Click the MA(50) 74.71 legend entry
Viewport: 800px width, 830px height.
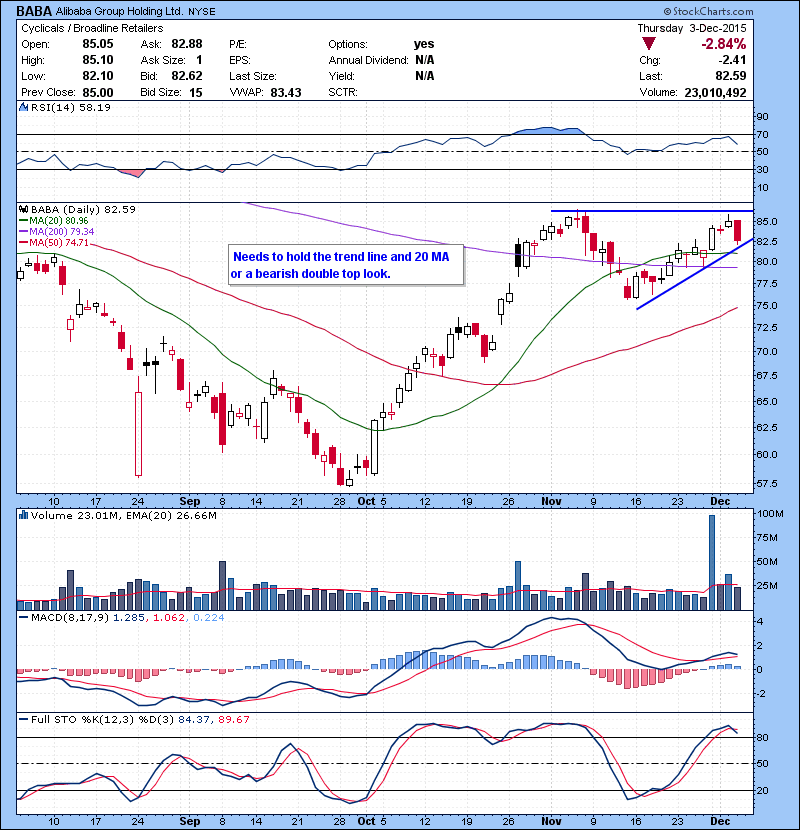[x=53, y=242]
